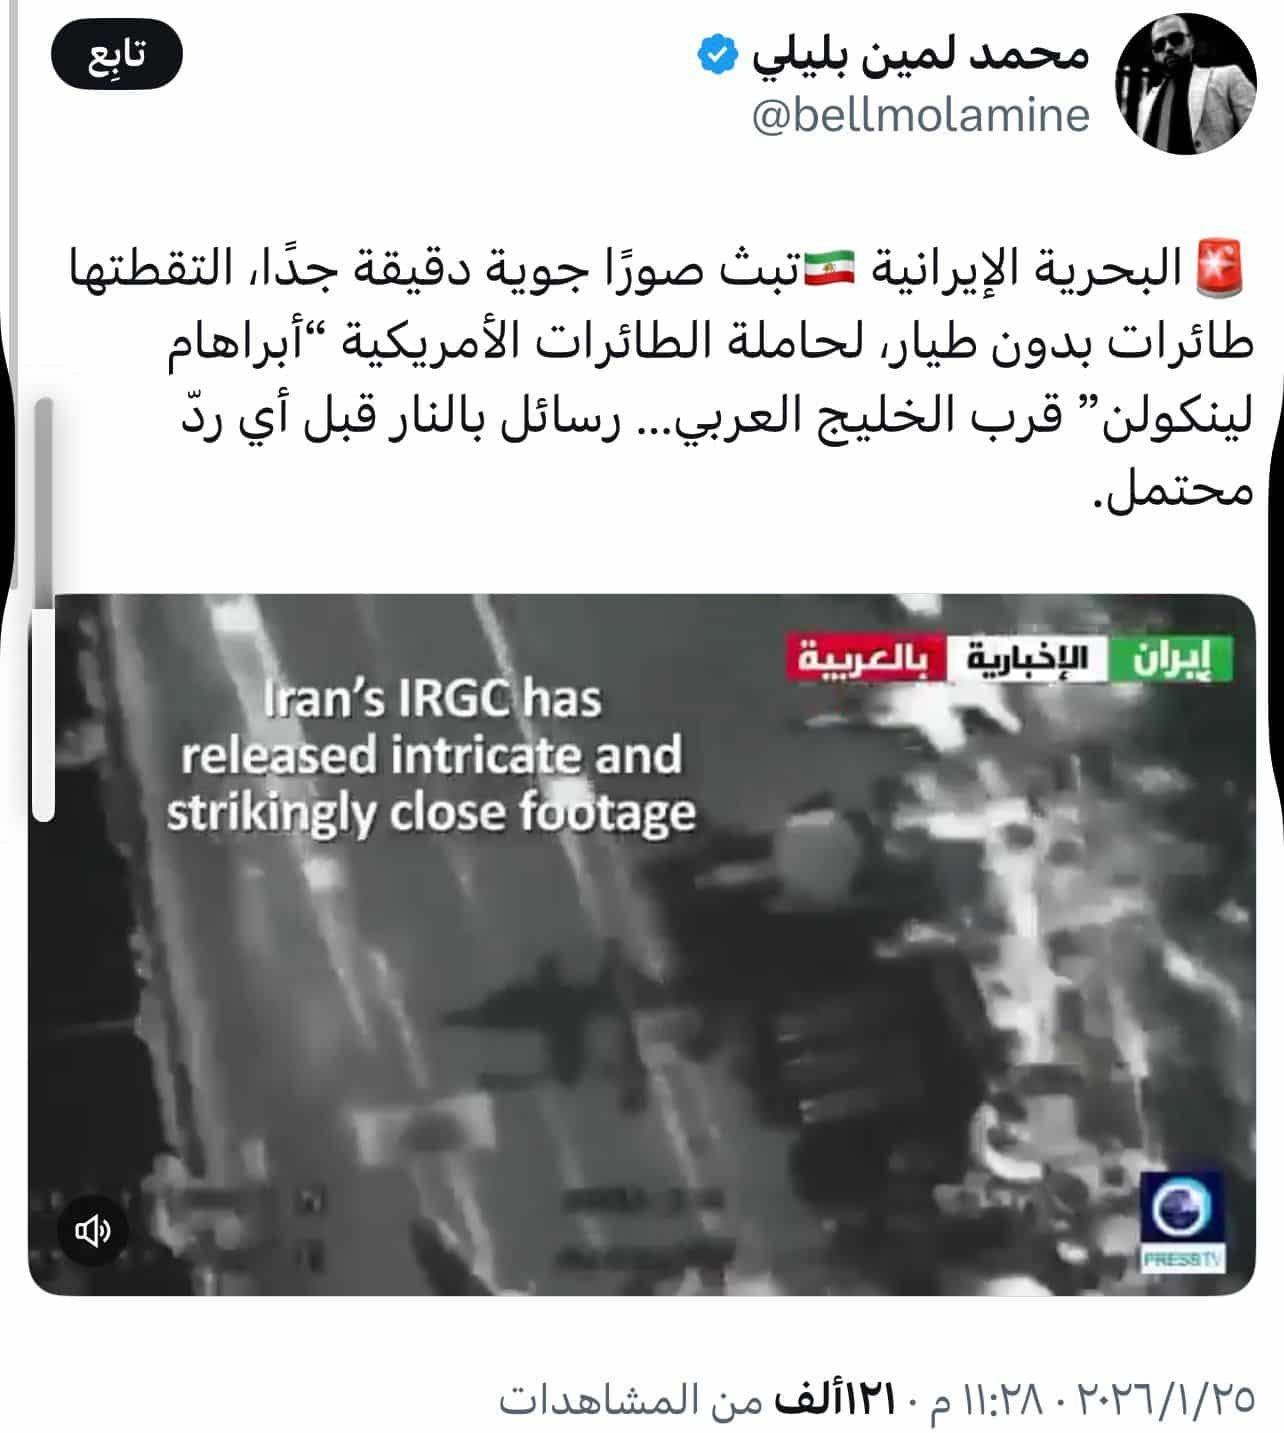Open the author's profile picture
Viewport: 1284px width, 1433px height.
point(1186,84)
